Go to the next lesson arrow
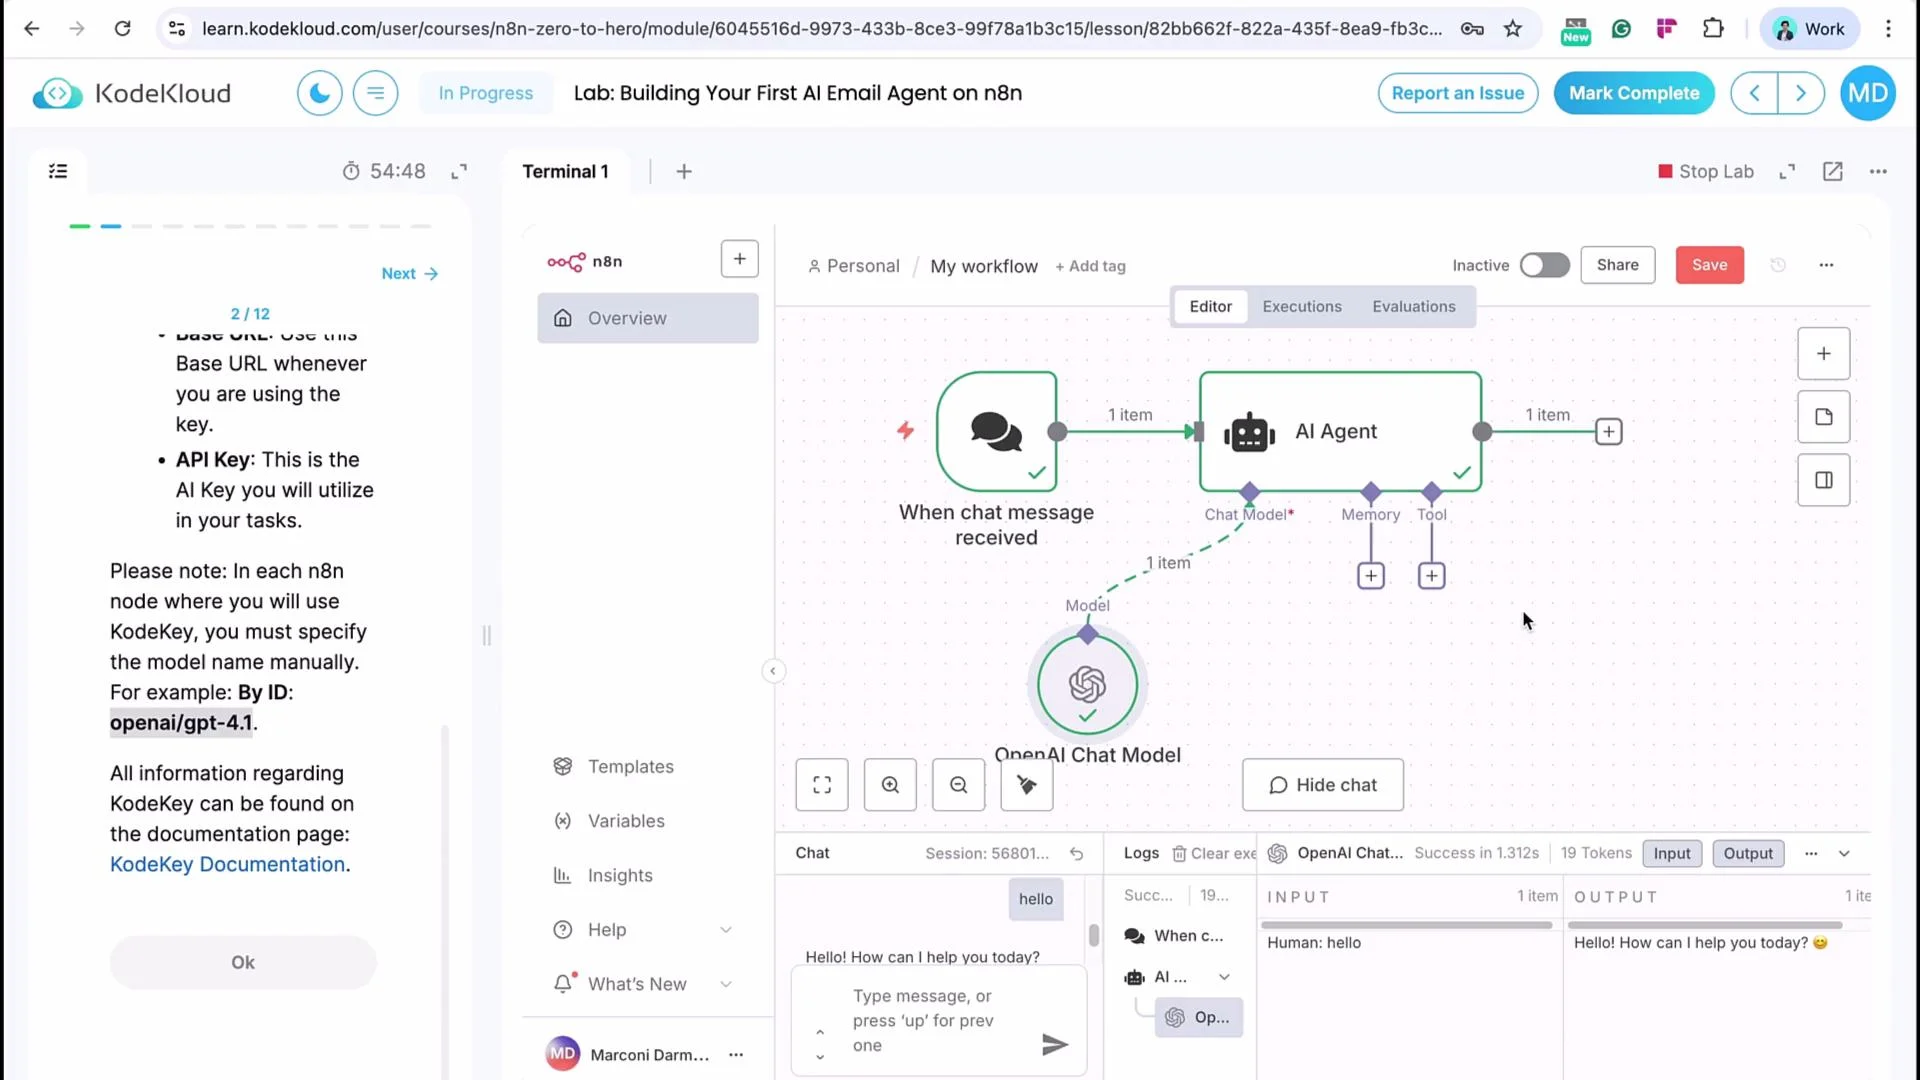The height and width of the screenshot is (1080, 1920). tap(1801, 93)
